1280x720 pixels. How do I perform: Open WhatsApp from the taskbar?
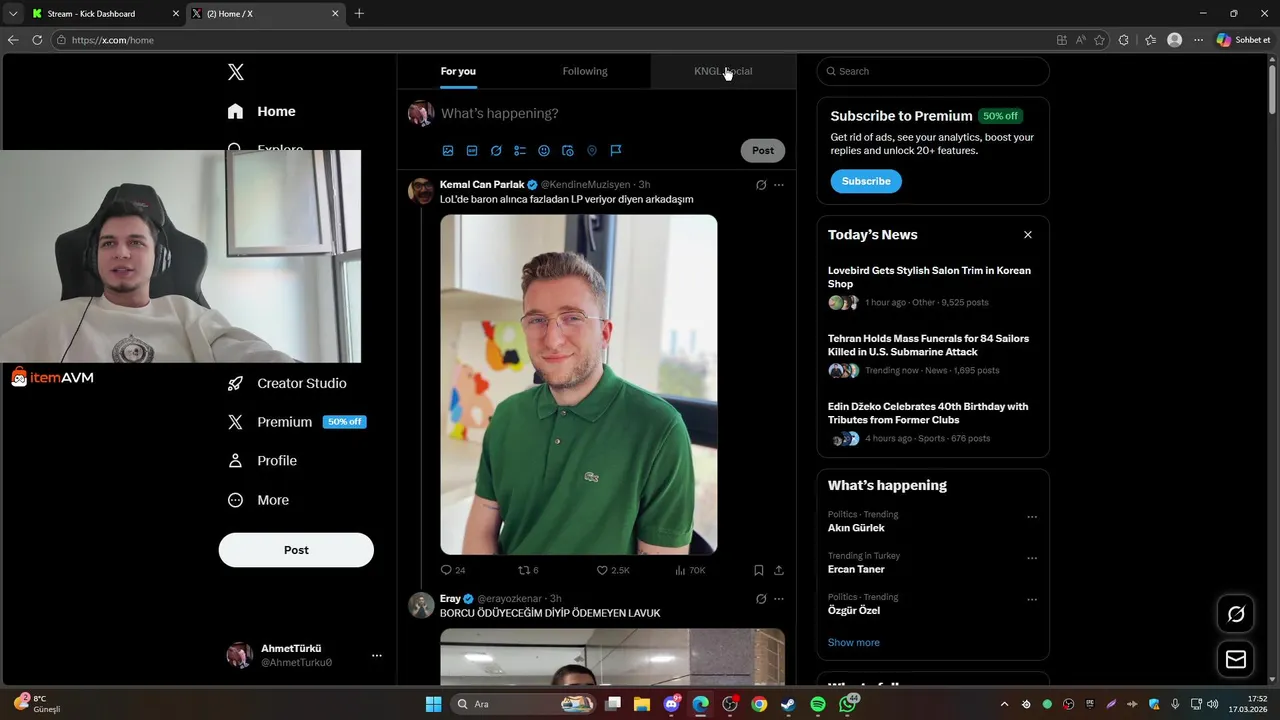pos(848,704)
